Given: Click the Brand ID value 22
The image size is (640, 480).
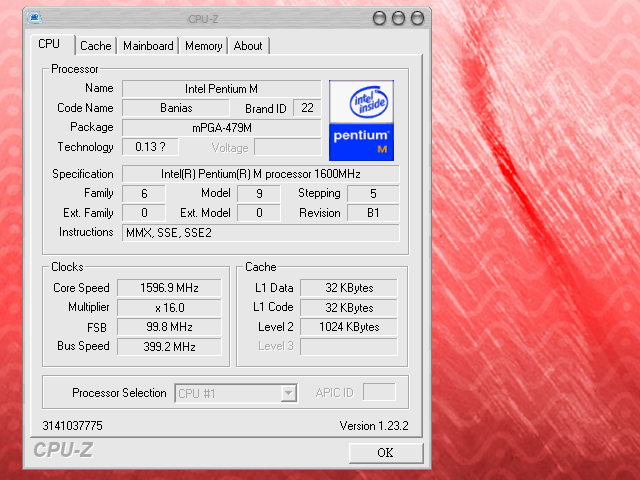Looking at the screenshot, I should 307,108.
